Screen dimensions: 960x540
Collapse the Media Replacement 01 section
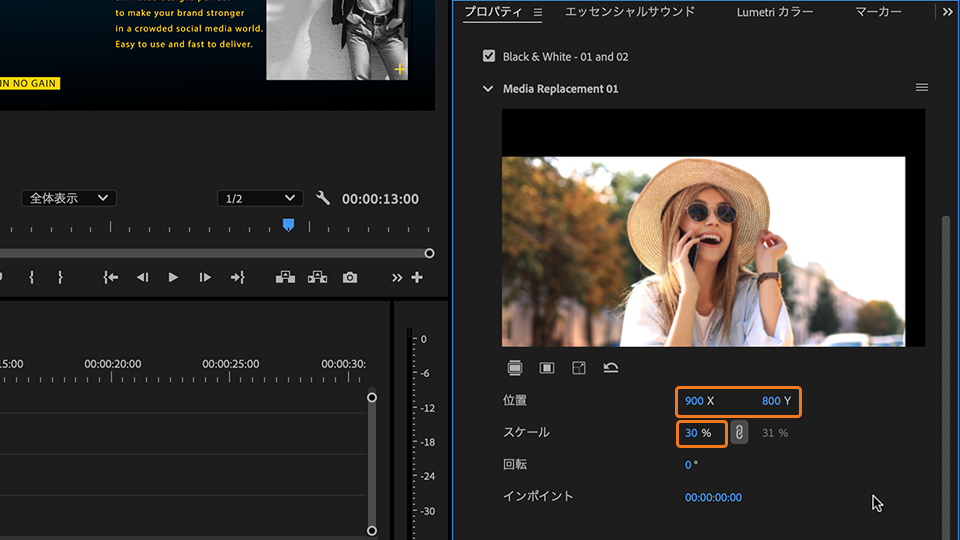(x=488, y=89)
